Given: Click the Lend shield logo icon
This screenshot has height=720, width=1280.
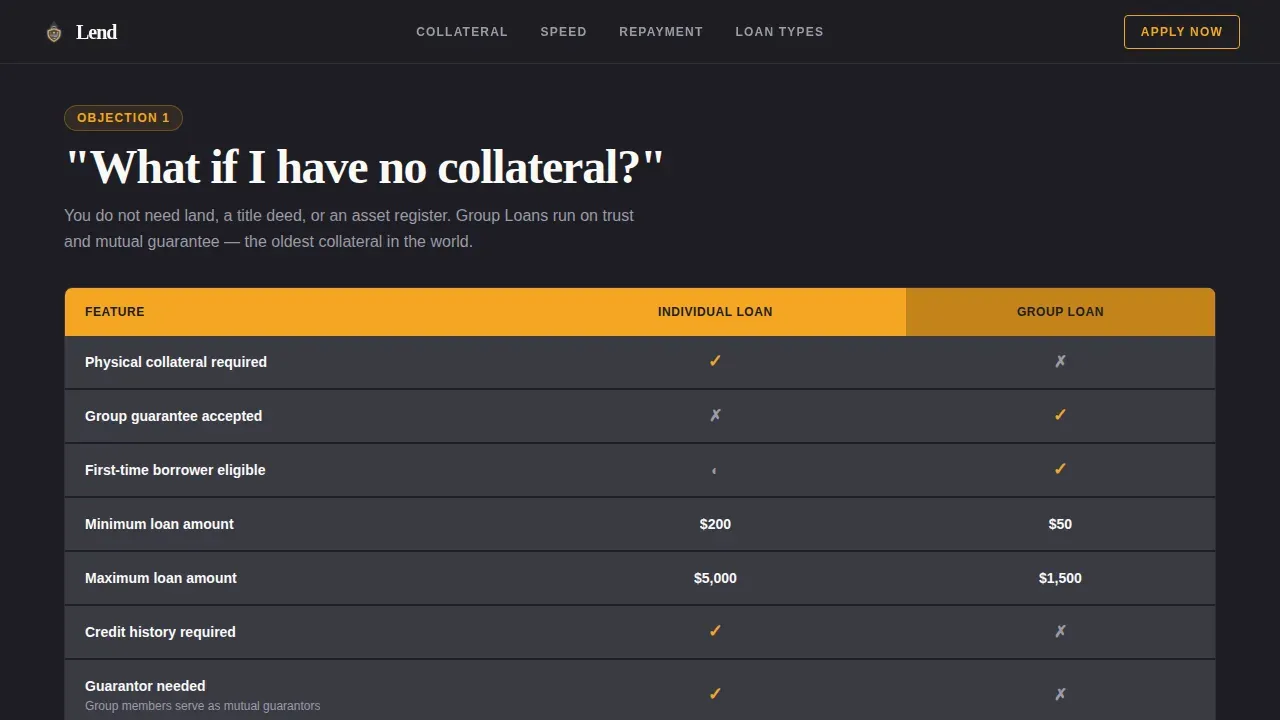Looking at the screenshot, I should [x=54, y=32].
